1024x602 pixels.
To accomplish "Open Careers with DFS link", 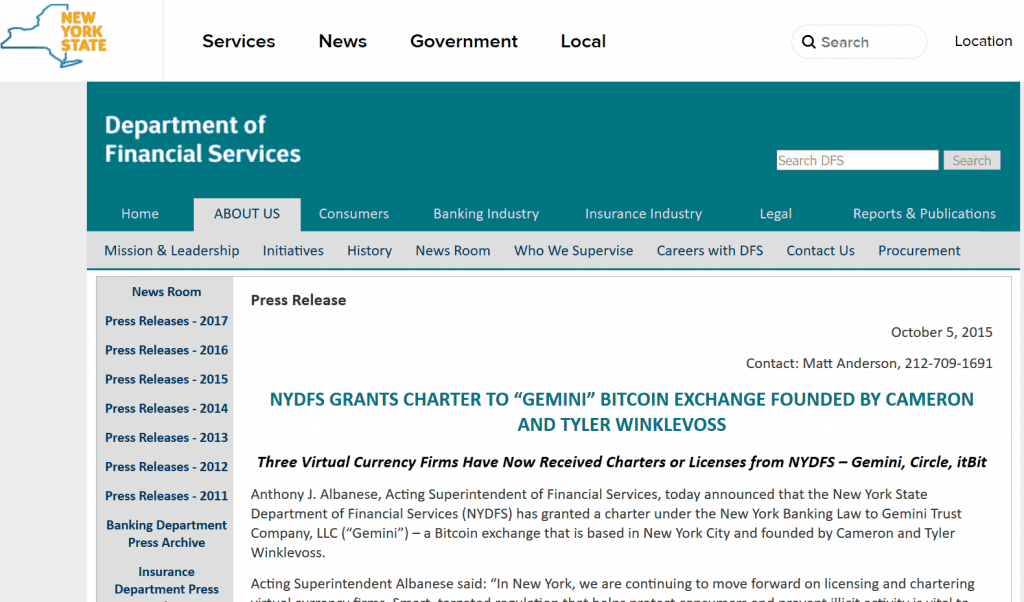I will pyautogui.click(x=709, y=251).
